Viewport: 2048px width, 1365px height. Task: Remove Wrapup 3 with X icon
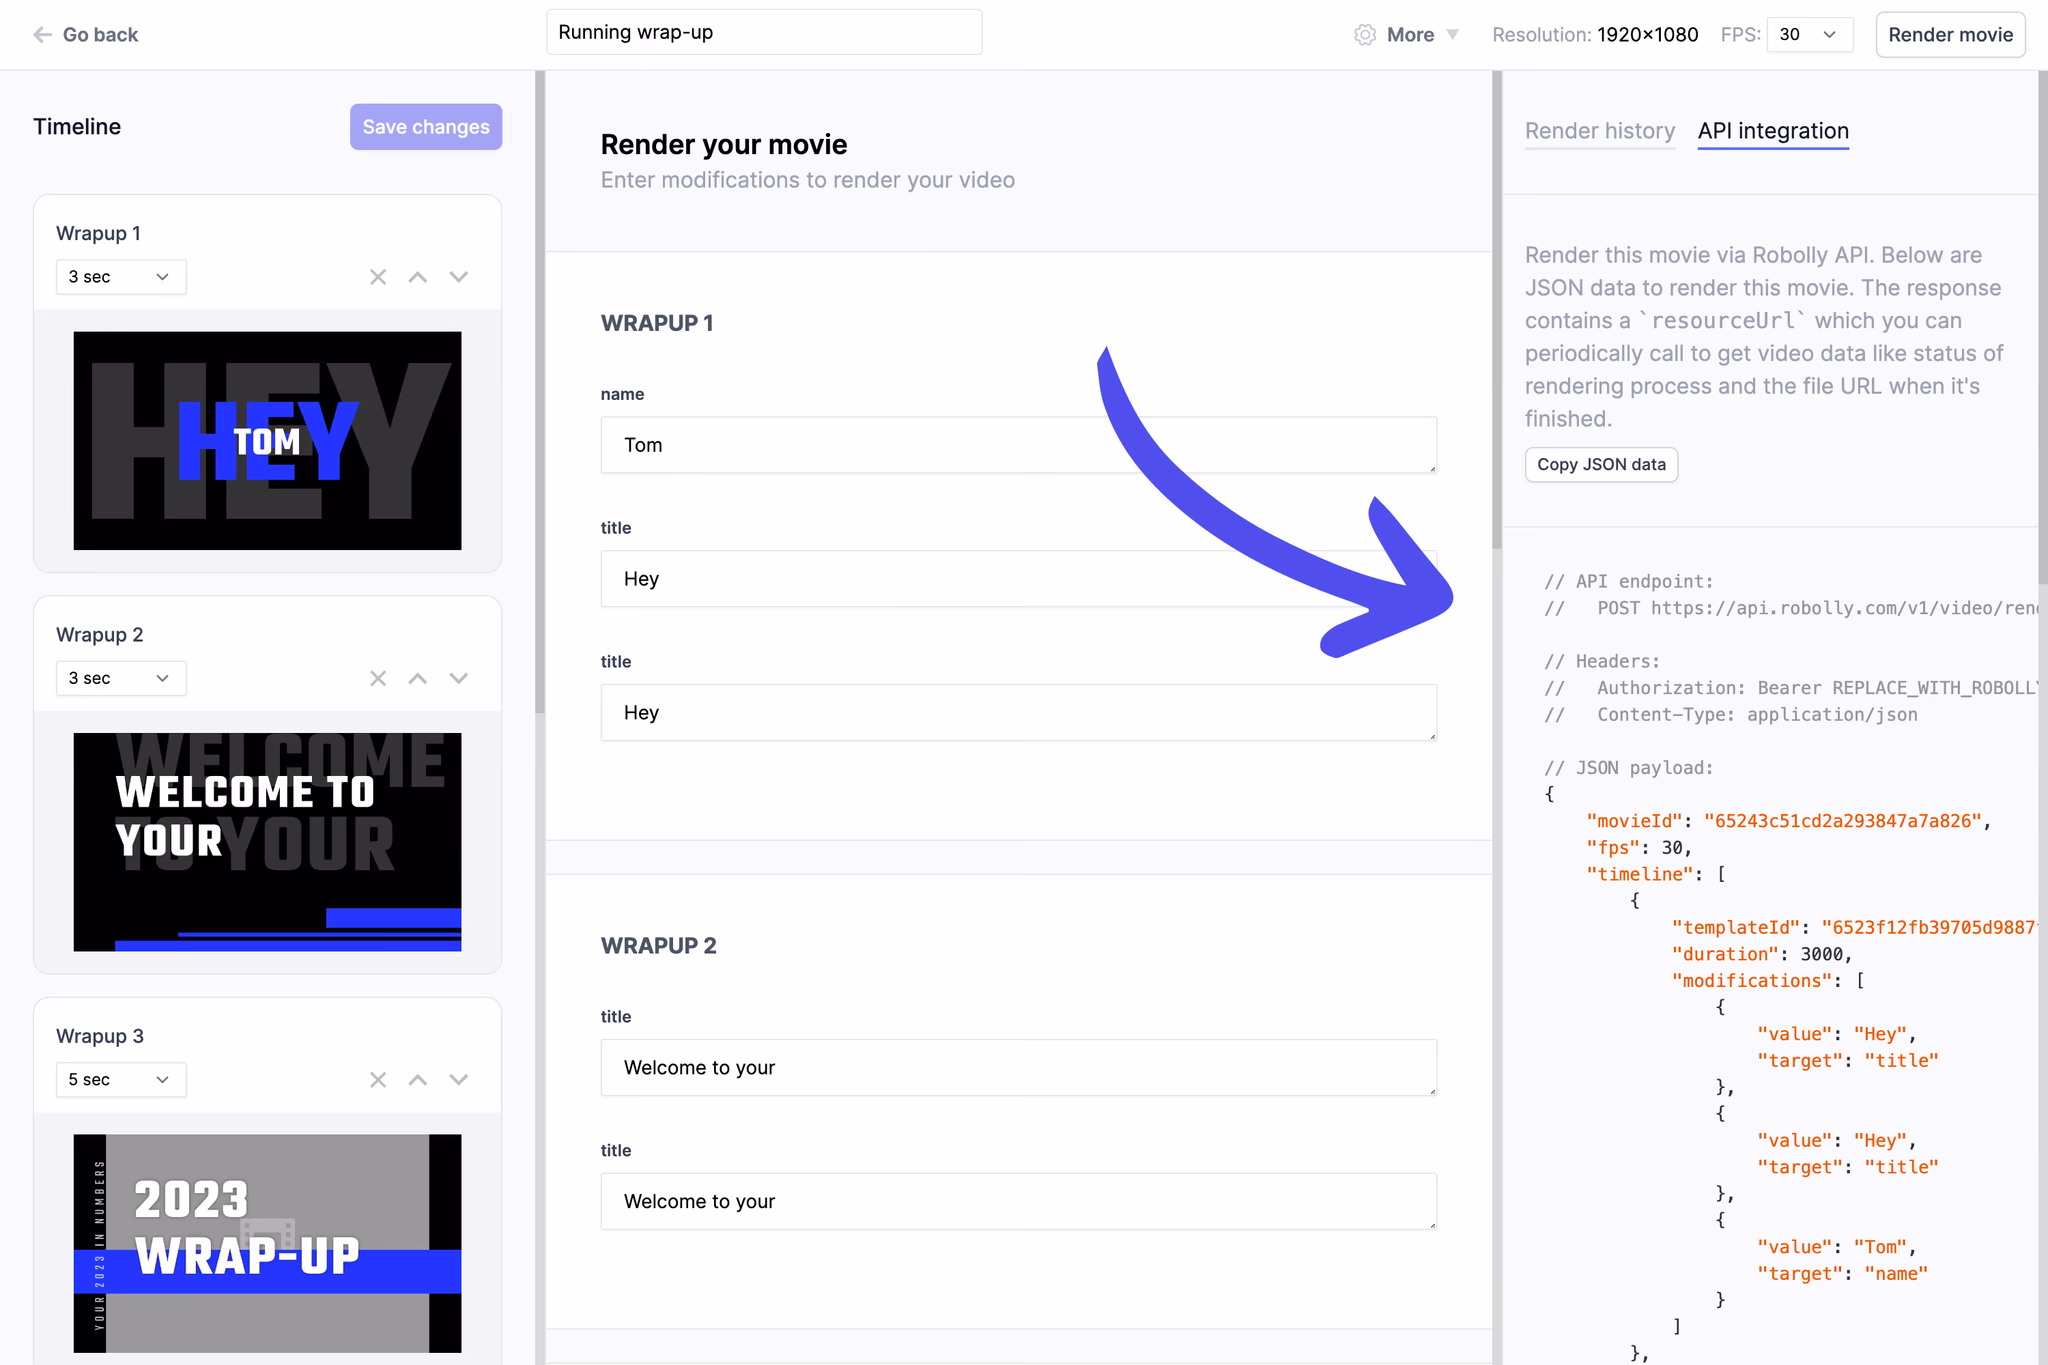[x=378, y=1080]
